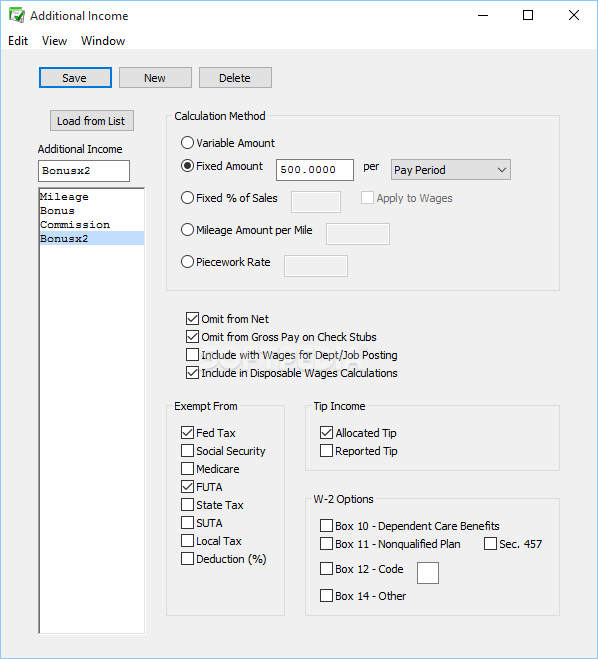Select Piecework Rate radio button
This screenshot has width=598, height=659.
187,262
